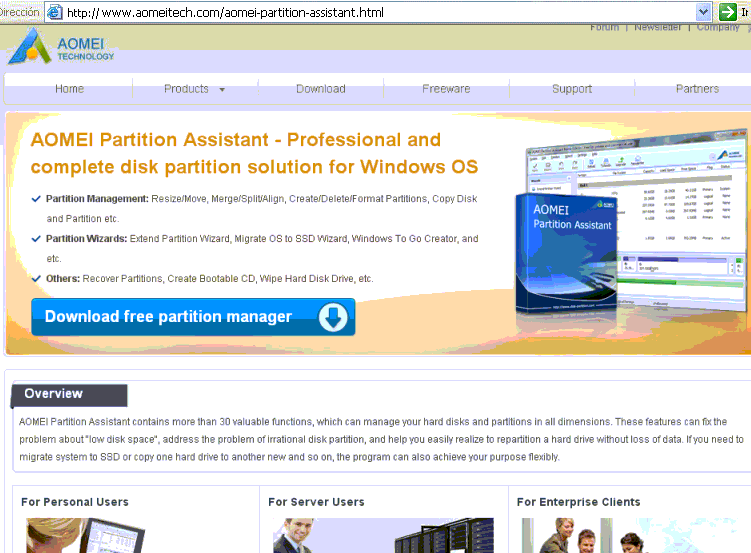Click the Dirección address bar label

tap(19, 12)
